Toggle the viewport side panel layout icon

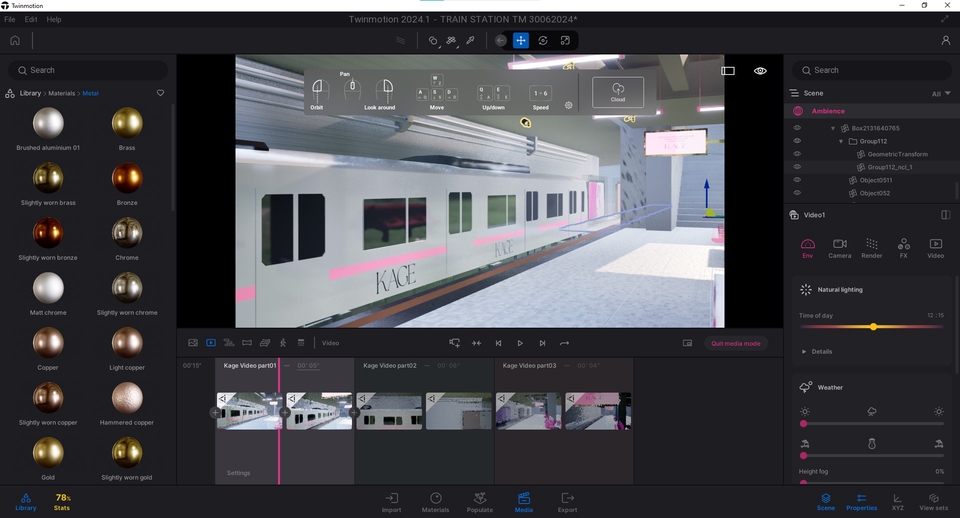pos(727,71)
